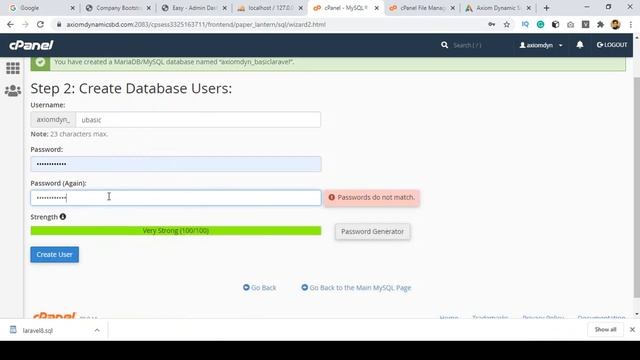
Task: Follow the Go Back link
Action: point(260,288)
